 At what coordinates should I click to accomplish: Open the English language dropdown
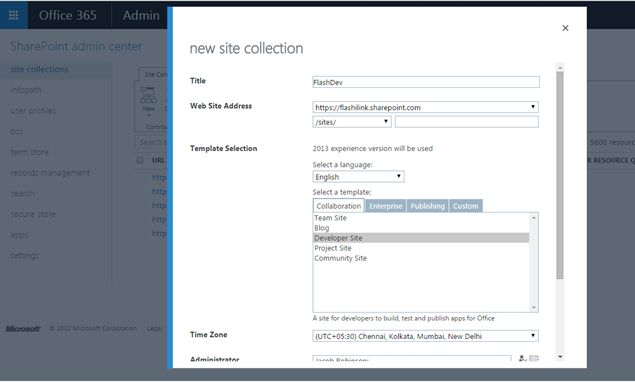click(358, 177)
